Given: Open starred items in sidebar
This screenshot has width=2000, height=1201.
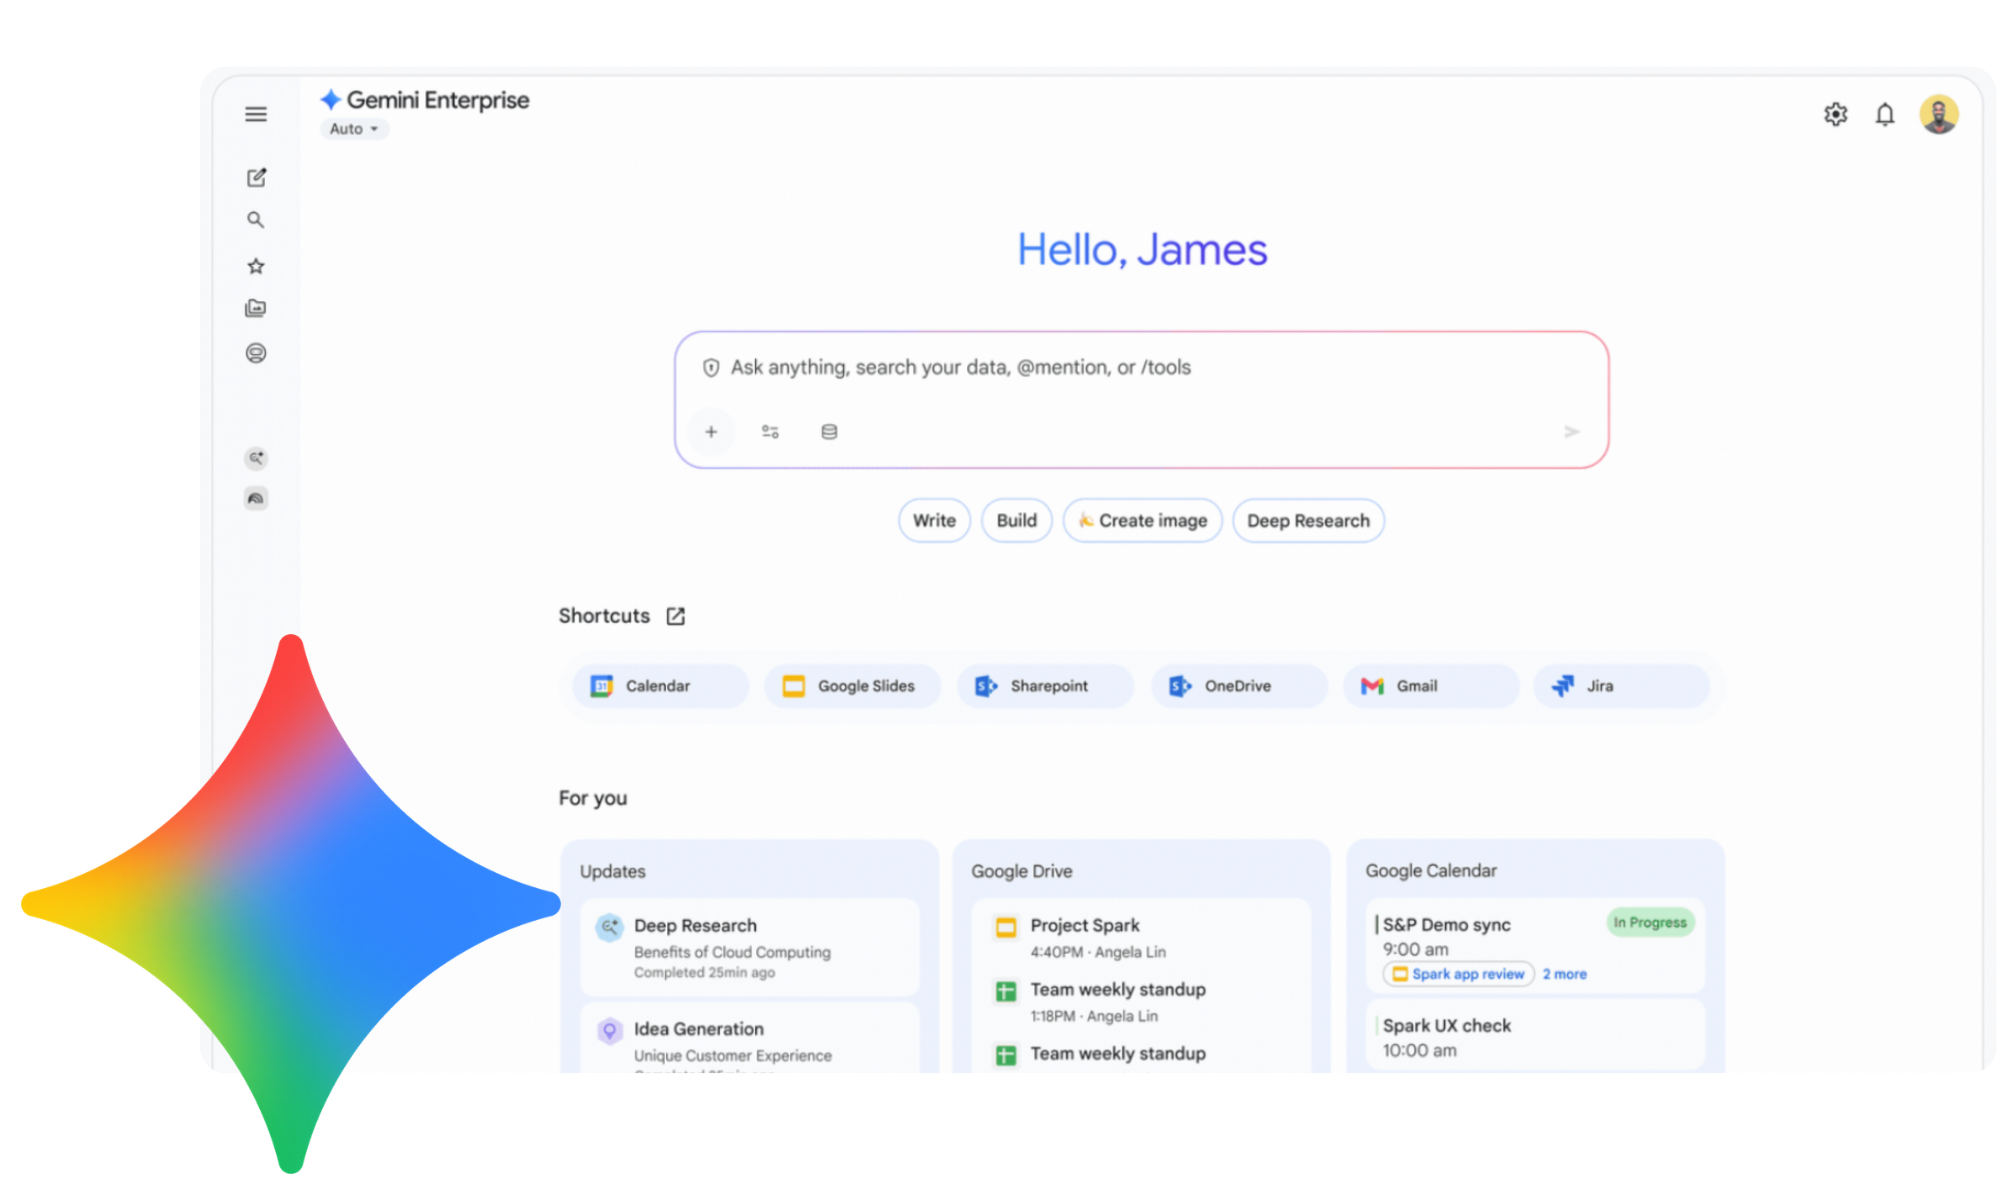Looking at the screenshot, I should [x=256, y=266].
